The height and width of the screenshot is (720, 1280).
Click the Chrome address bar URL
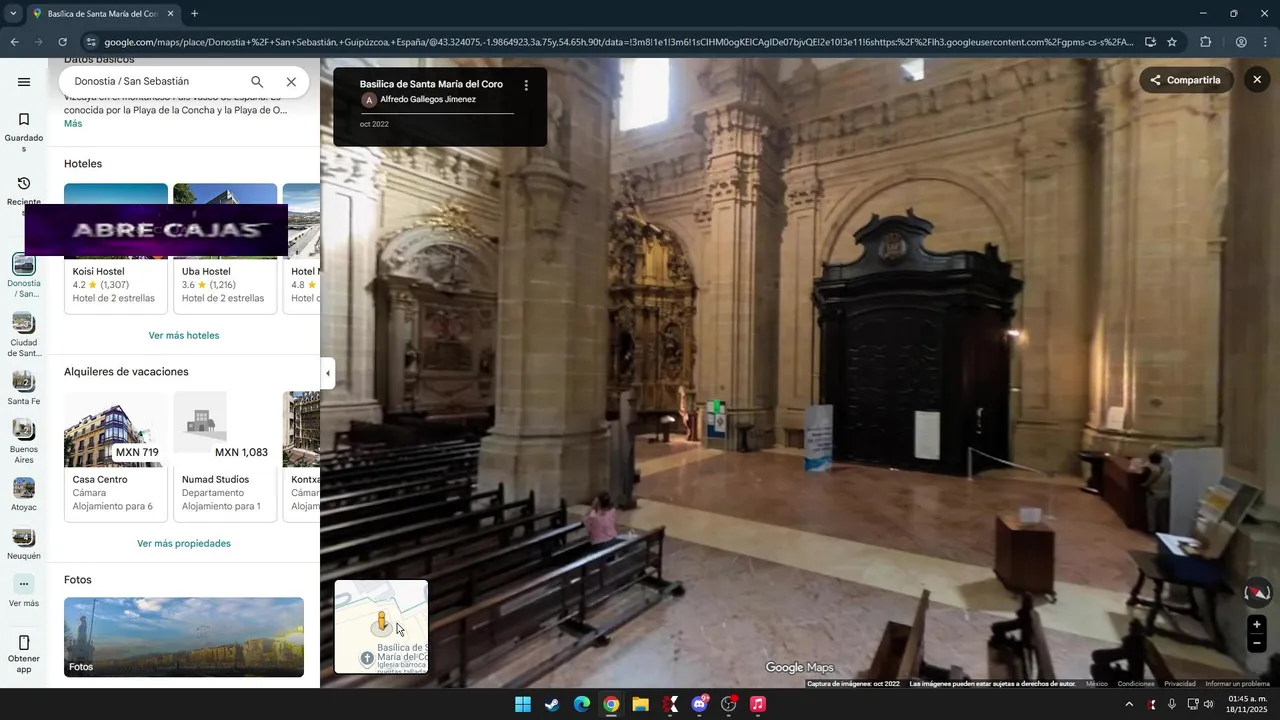[618, 42]
